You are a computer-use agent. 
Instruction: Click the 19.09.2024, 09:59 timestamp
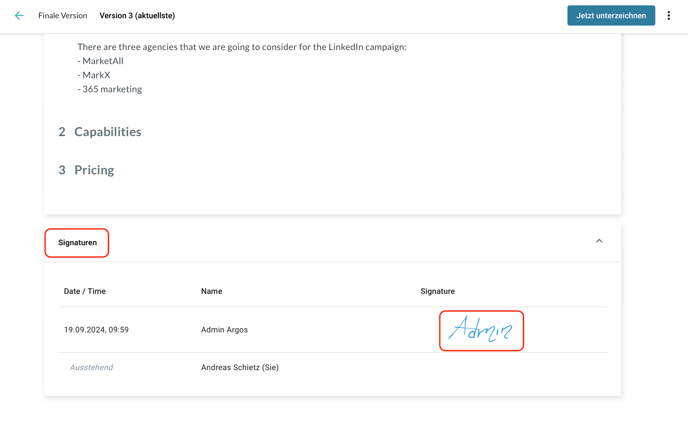point(96,330)
